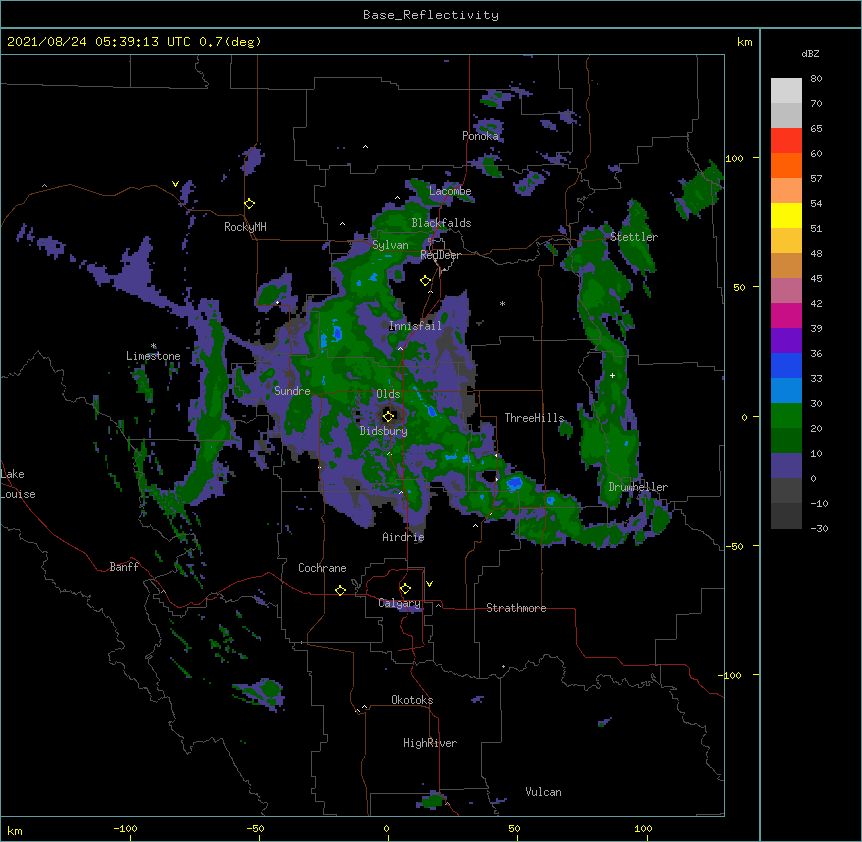Image resolution: width=862 pixels, height=842 pixels.
Task: Click the blue storm core southeast of ThreeHills
Action: point(515,483)
